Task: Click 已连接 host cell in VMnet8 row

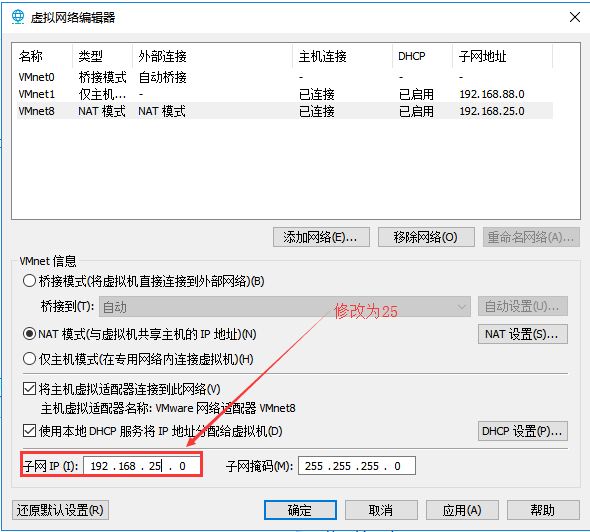Action: pos(316,111)
